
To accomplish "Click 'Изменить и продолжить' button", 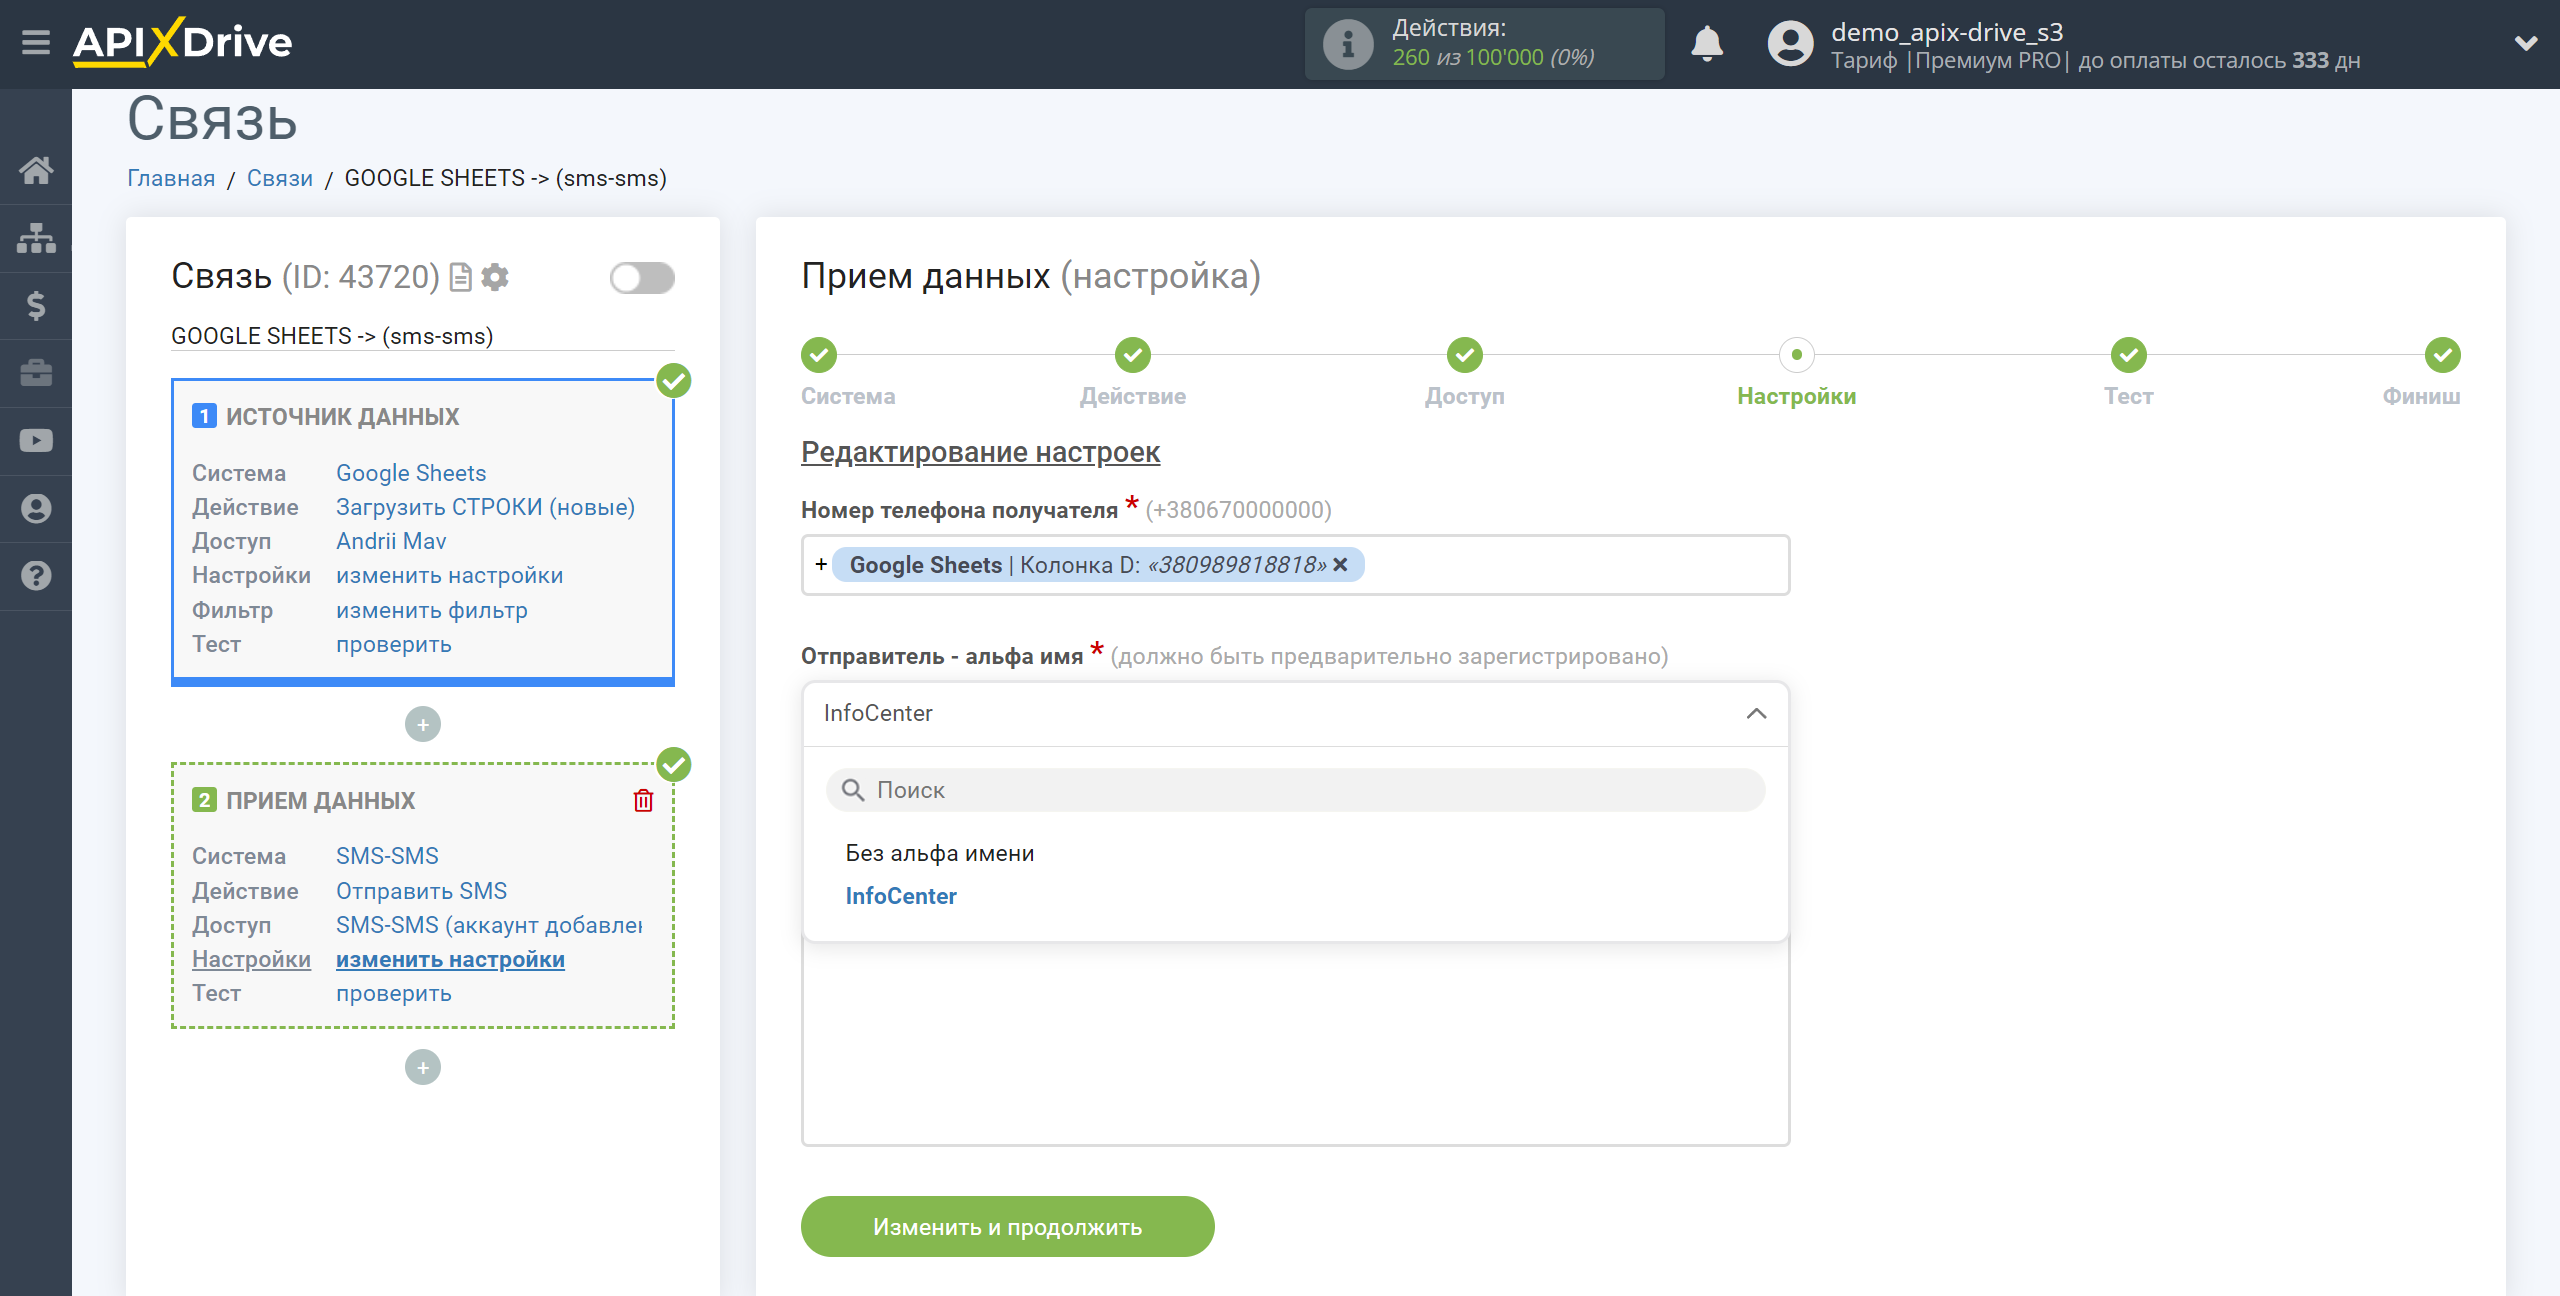I will 1007,1227.
